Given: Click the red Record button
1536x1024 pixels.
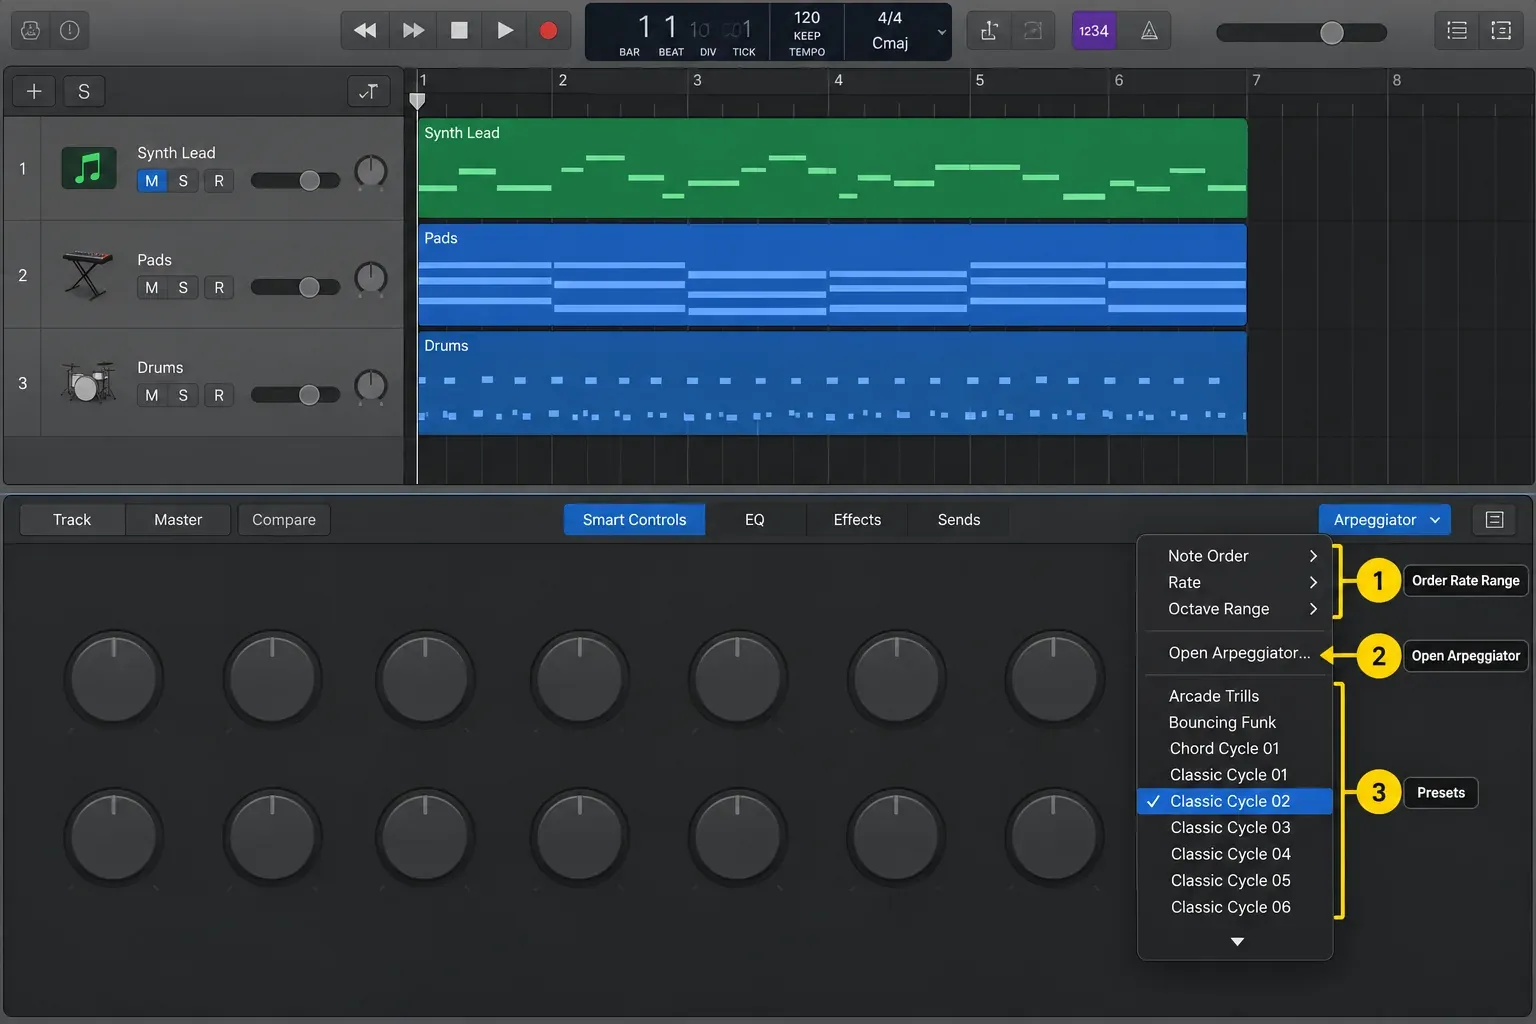Looking at the screenshot, I should [x=548, y=30].
